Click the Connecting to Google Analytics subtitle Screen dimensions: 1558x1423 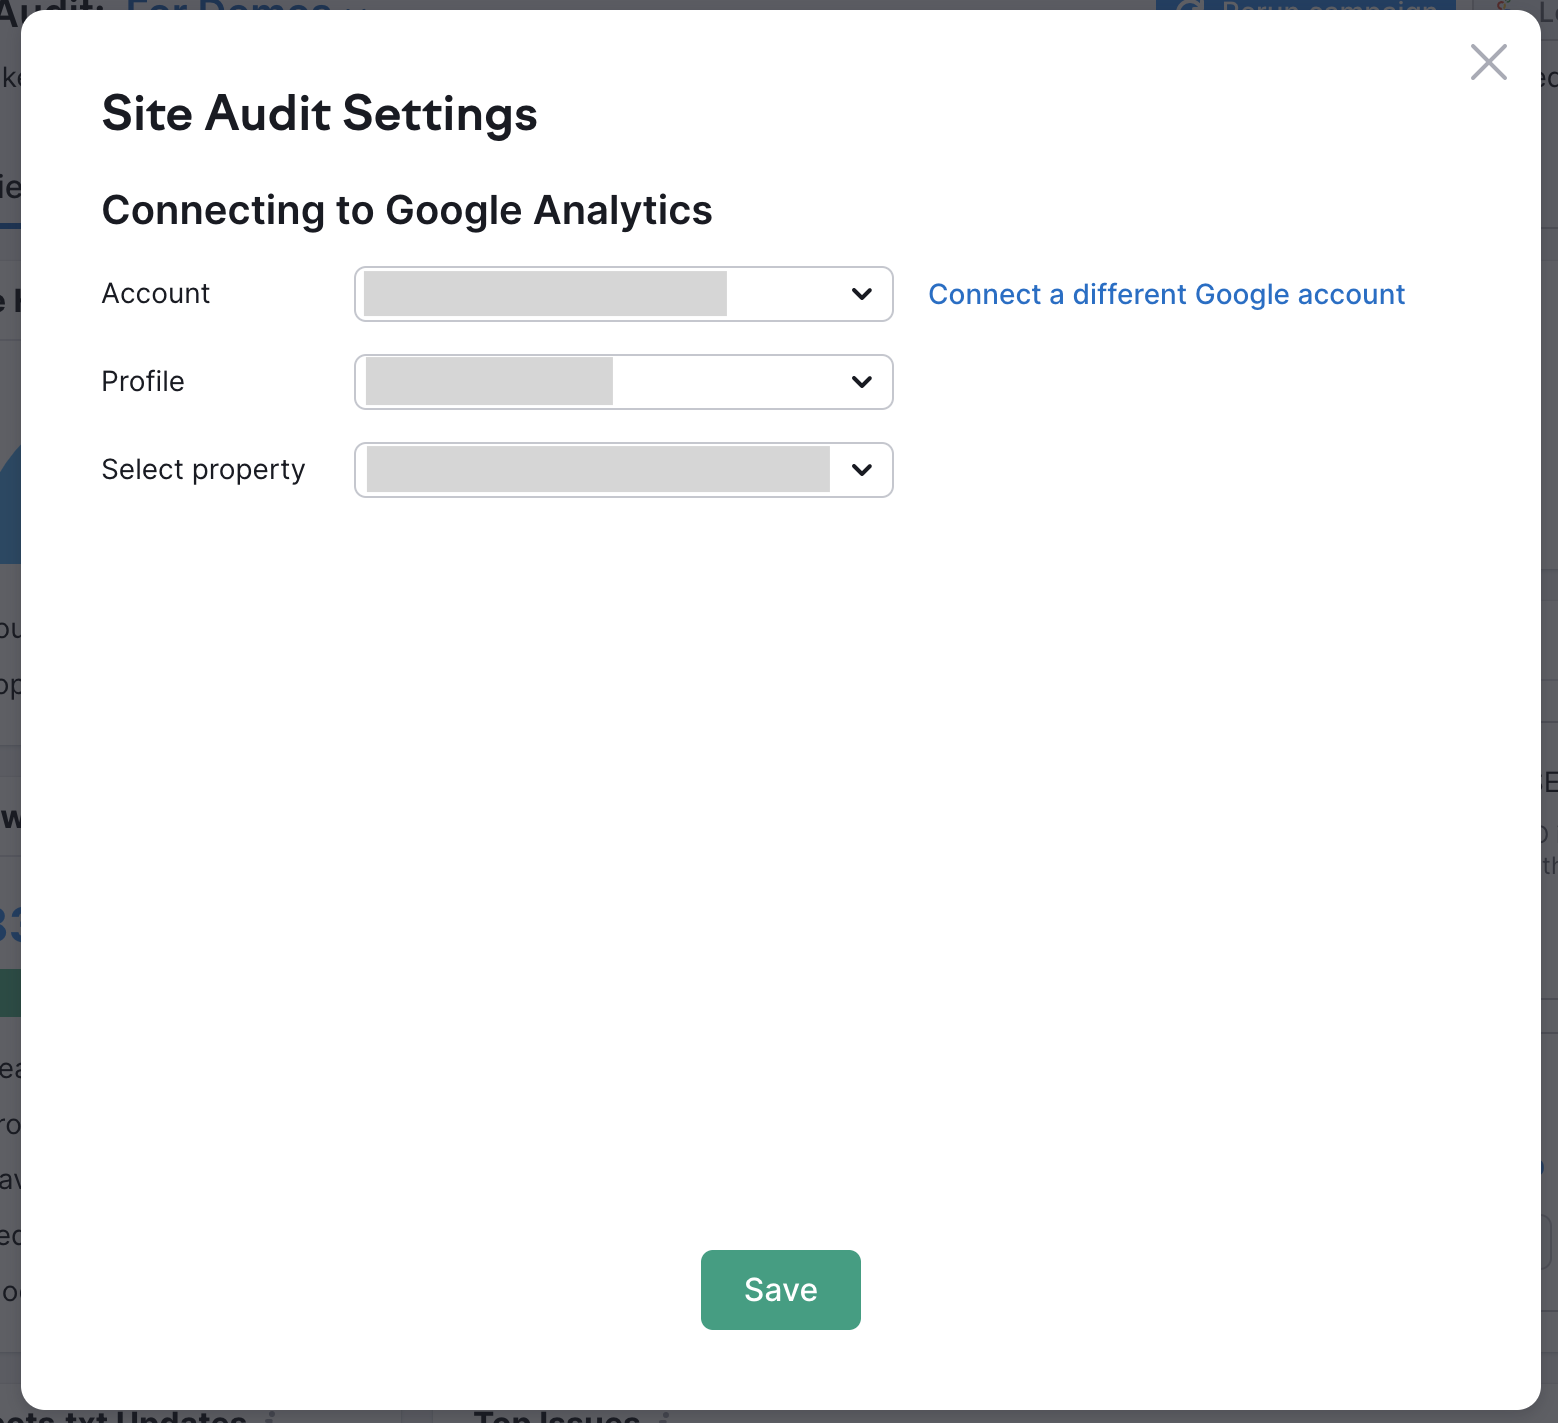(x=407, y=210)
